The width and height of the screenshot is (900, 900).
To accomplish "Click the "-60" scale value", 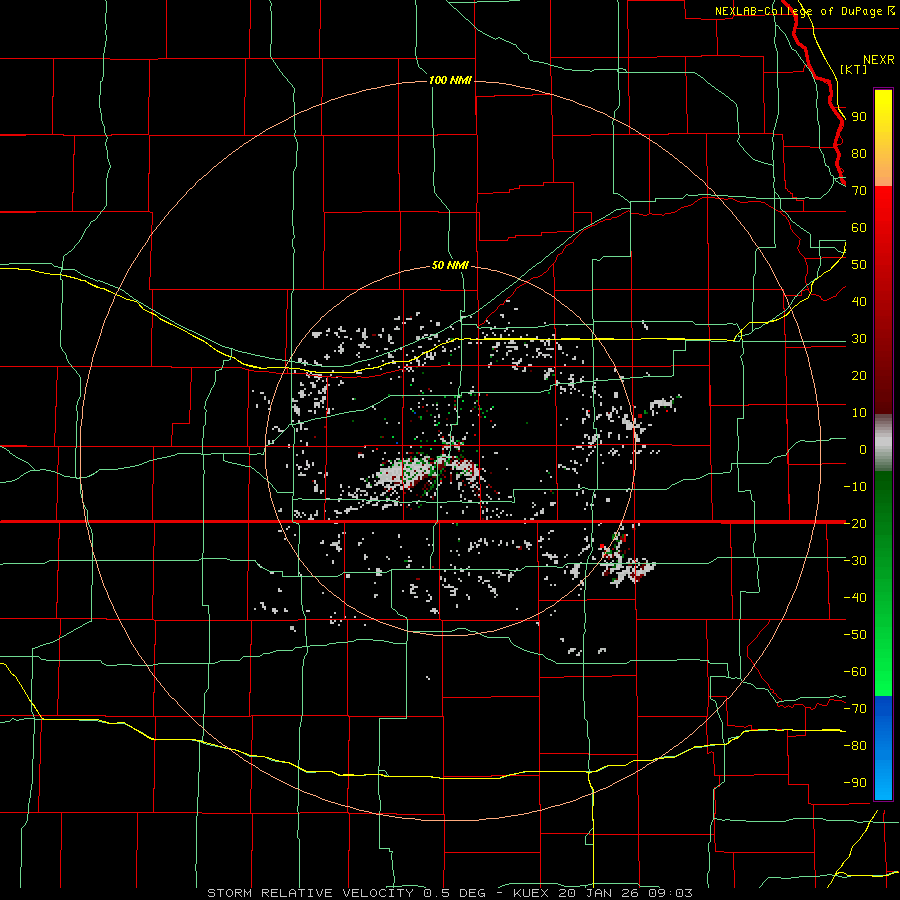I will tap(855, 672).
